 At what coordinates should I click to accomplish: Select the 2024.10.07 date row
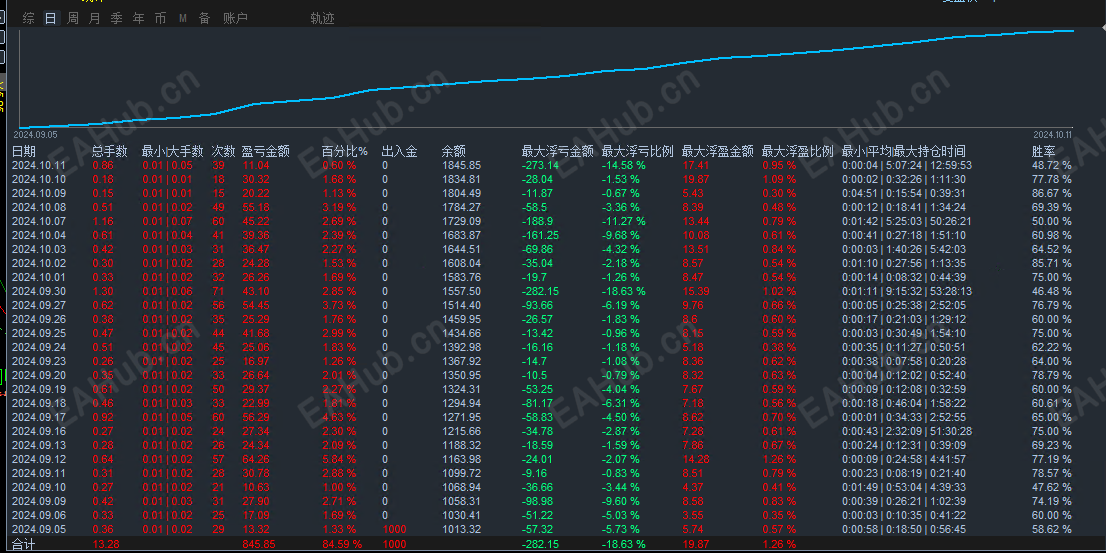coord(40,221)
